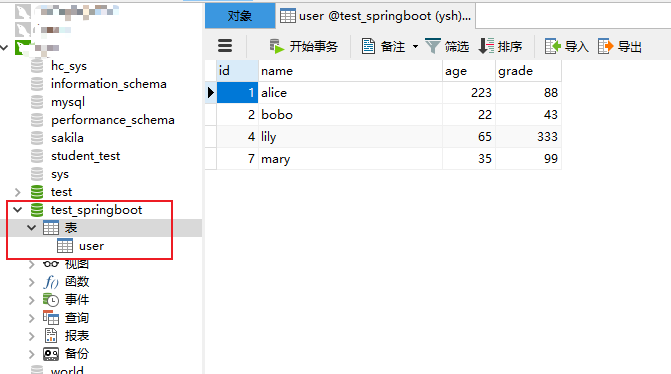Click the row marker for alice row

[211, 93]
